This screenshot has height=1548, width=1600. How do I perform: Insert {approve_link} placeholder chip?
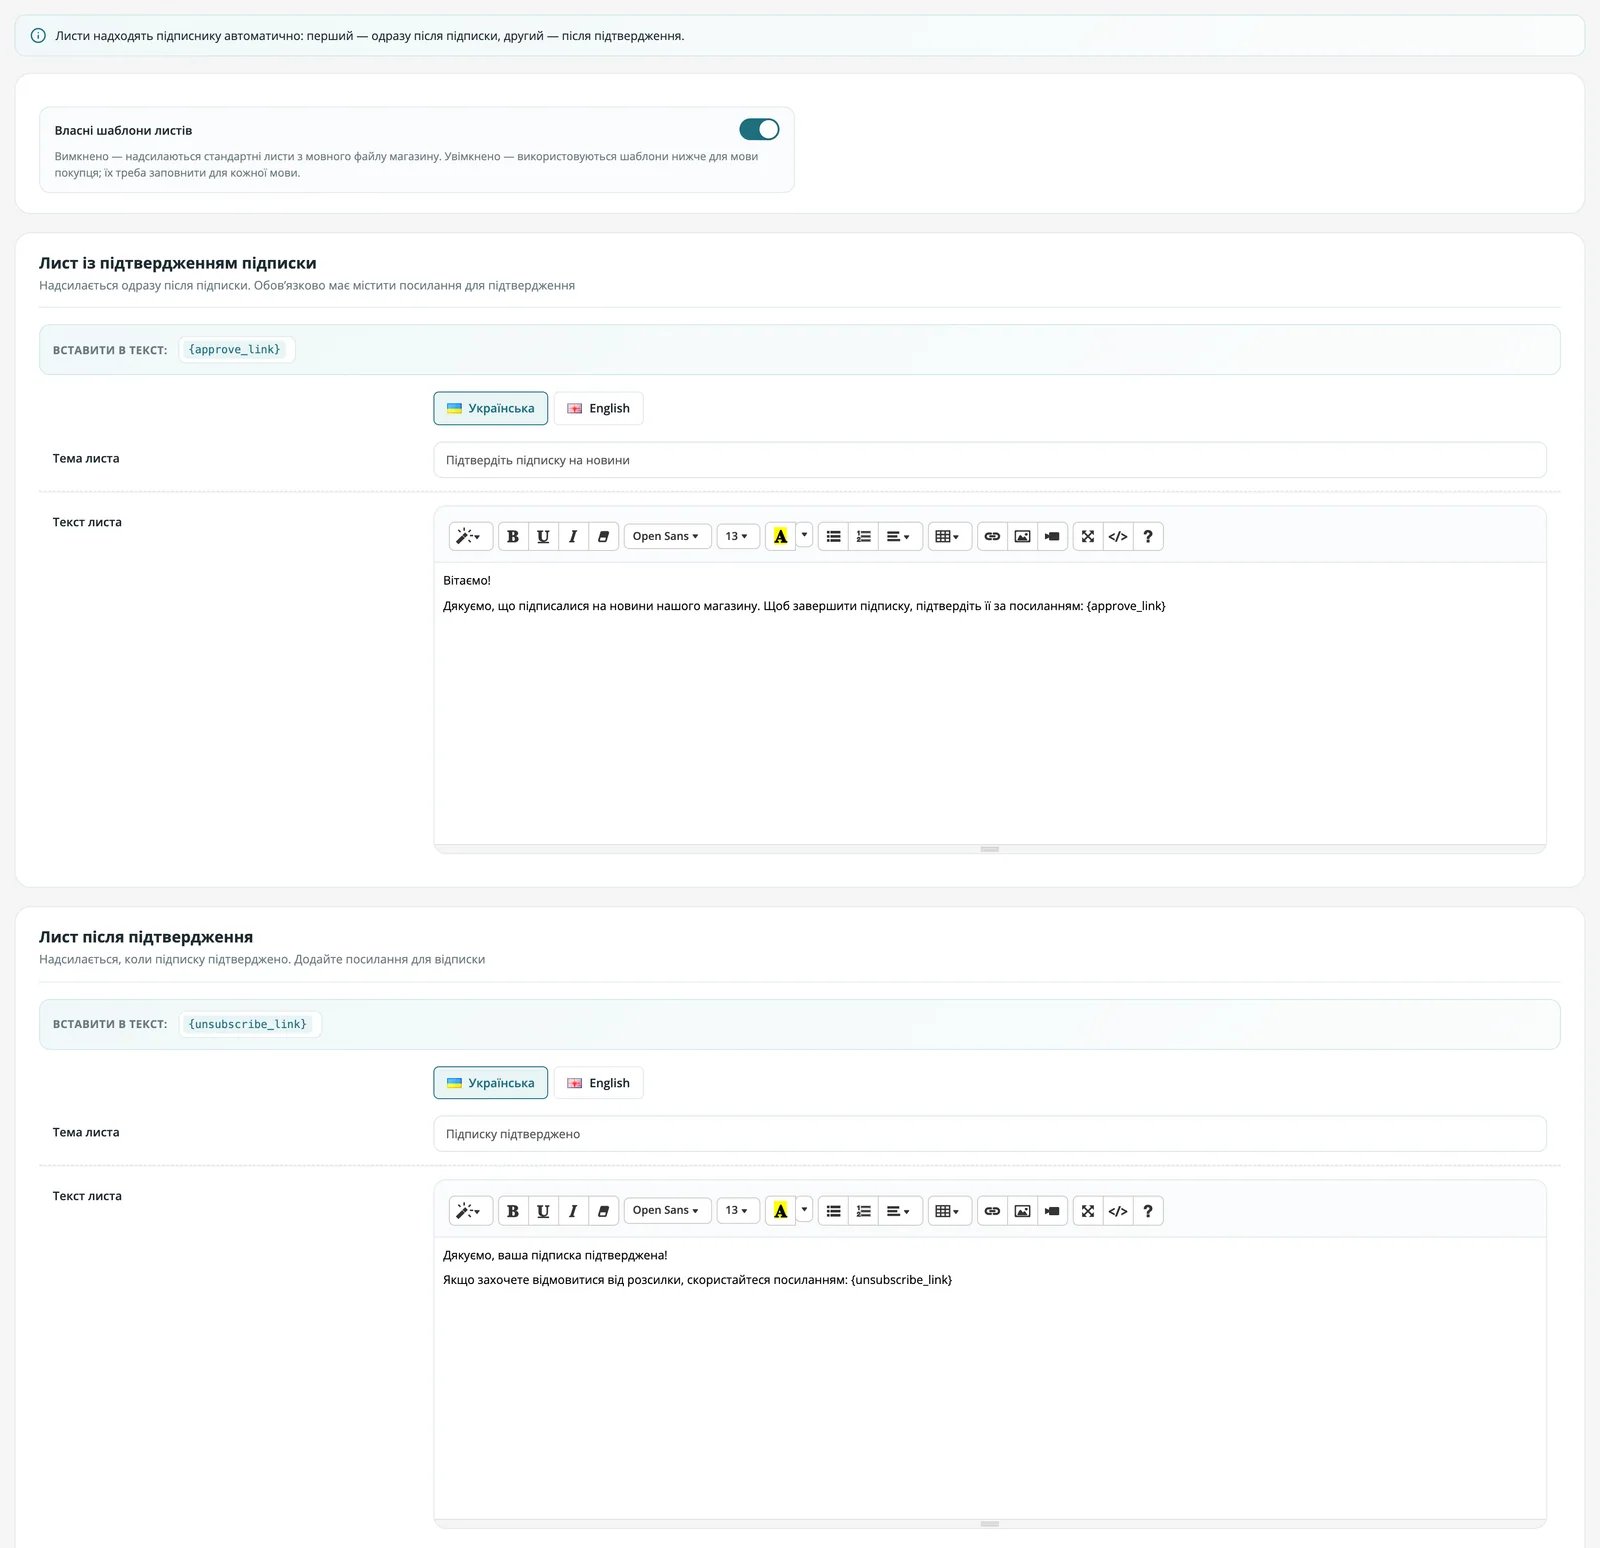tap(236, 350)
